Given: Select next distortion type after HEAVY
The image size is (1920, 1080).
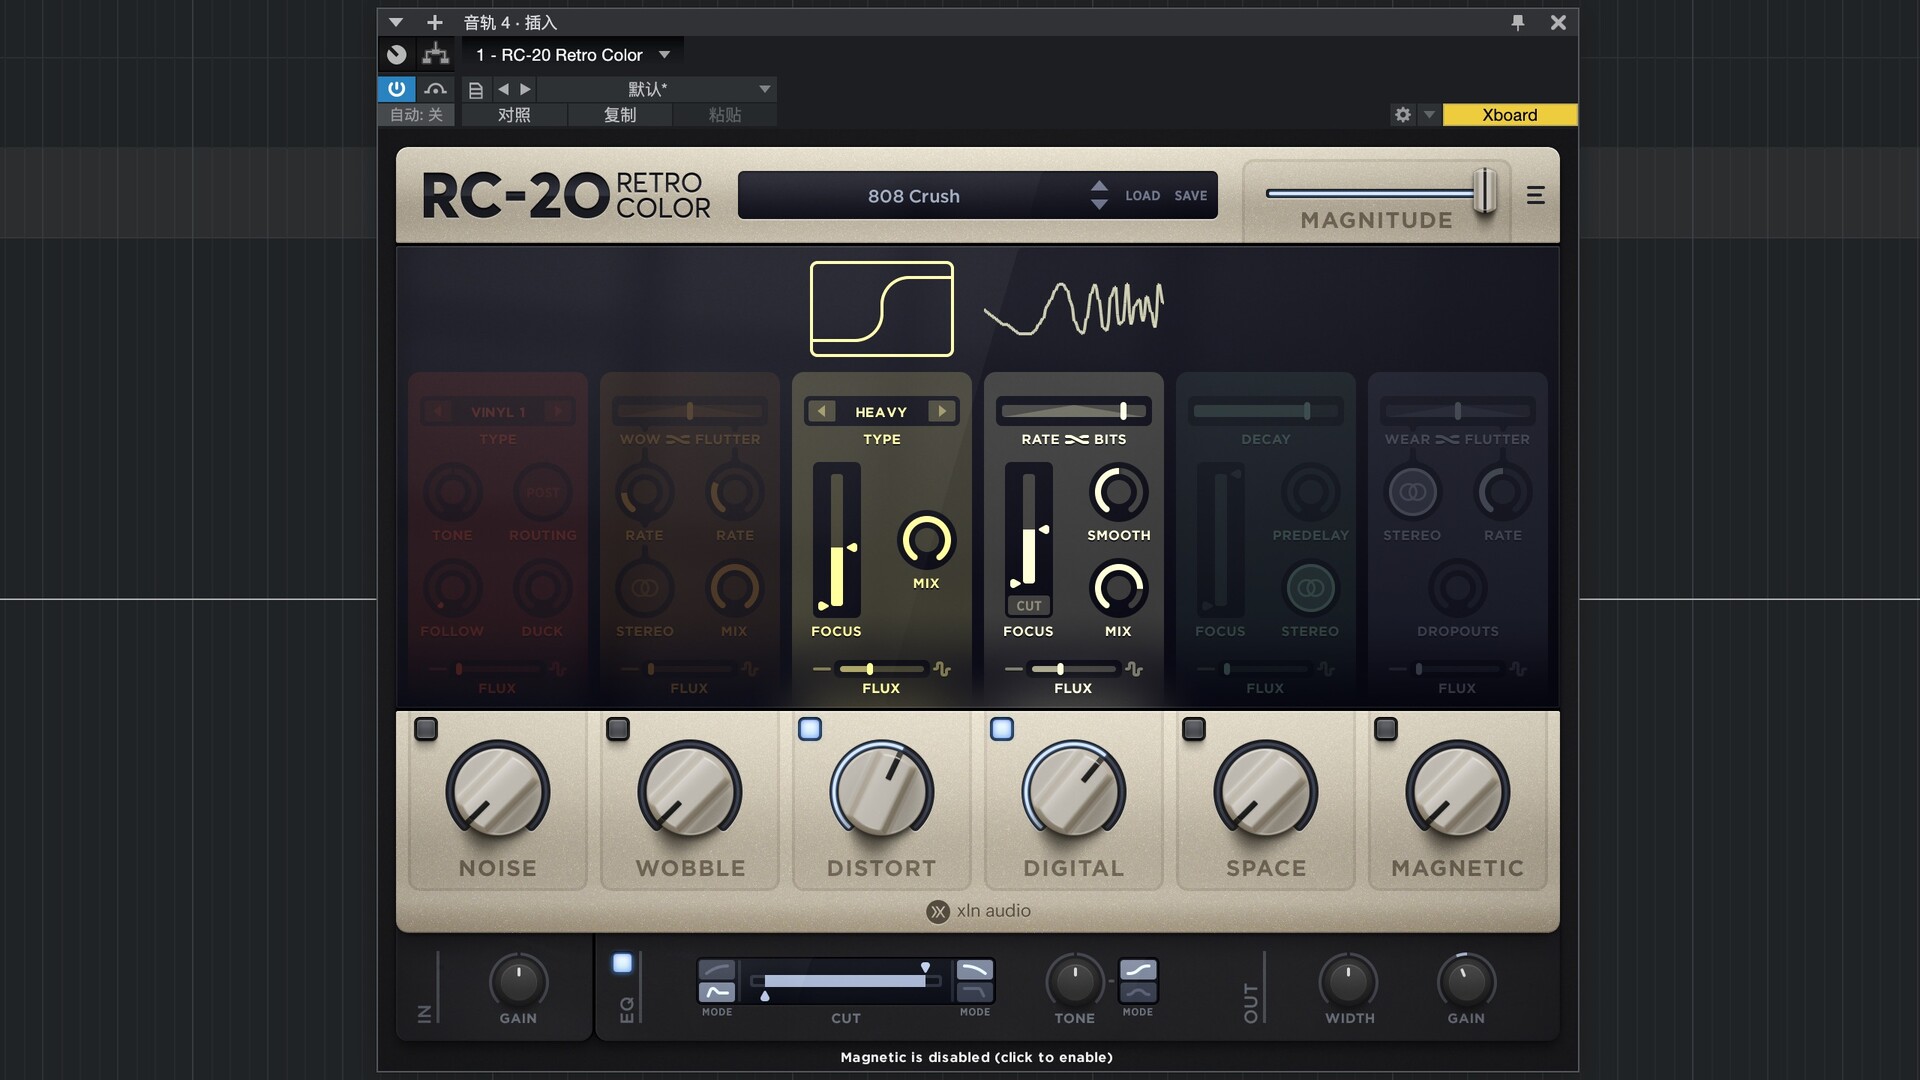Looking at the screenshot, I should tap(941, 411).
